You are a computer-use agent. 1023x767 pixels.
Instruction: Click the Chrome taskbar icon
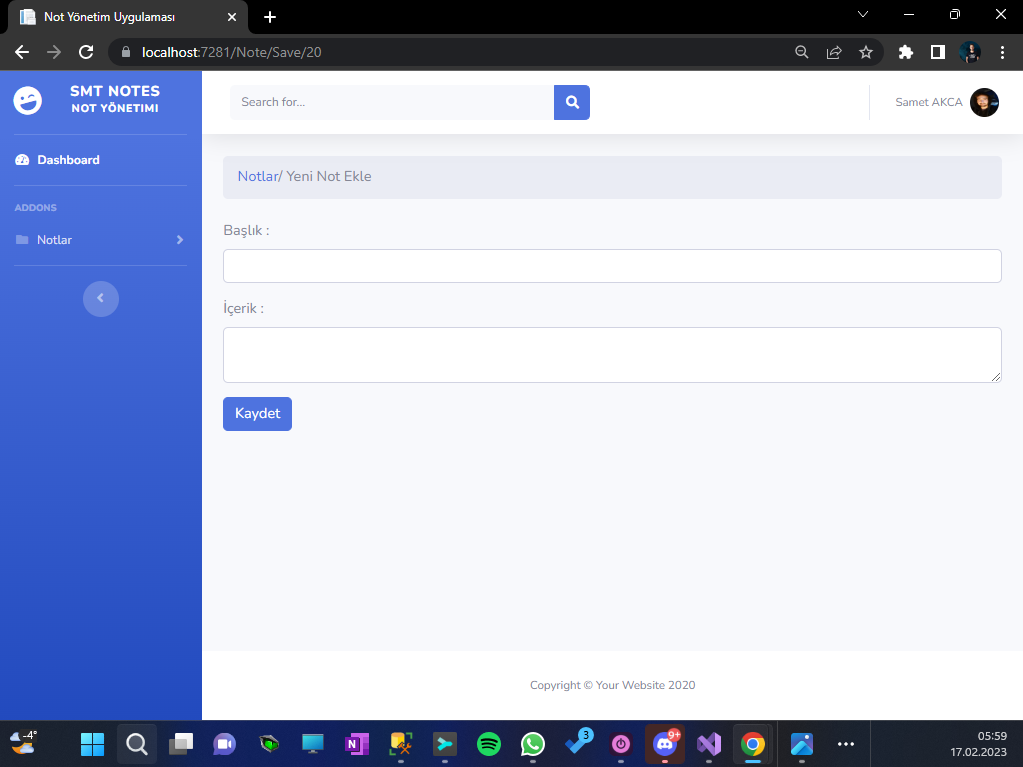752,744
